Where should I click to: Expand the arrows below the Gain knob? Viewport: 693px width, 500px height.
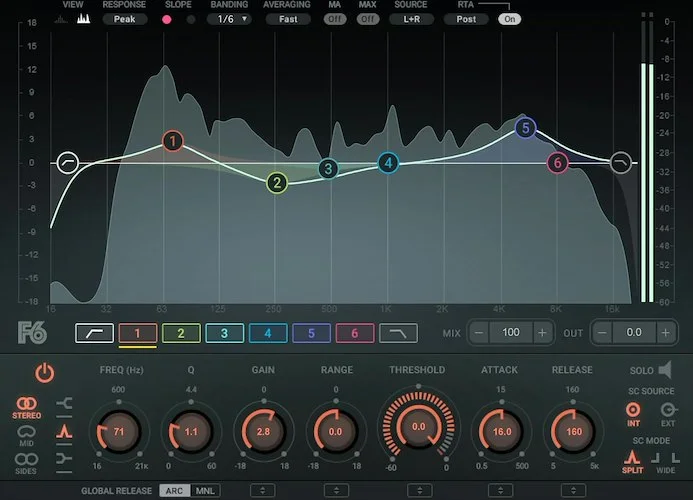click(x=263, y=490)
